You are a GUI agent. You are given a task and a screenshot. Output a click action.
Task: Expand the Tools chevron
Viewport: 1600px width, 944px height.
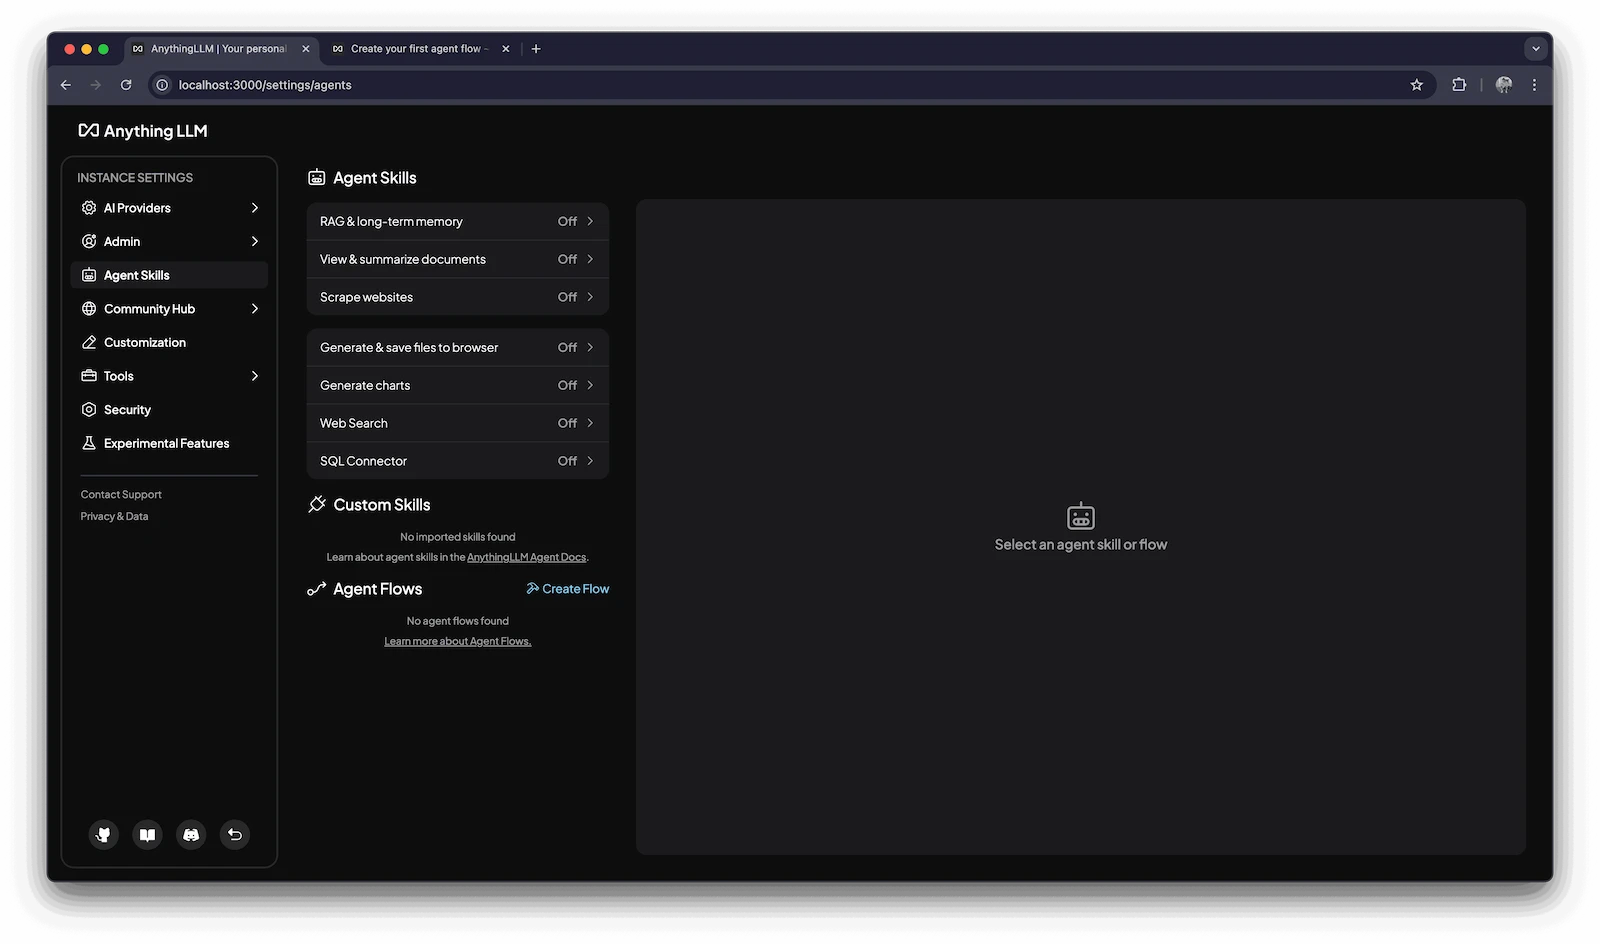coord(255,376)
